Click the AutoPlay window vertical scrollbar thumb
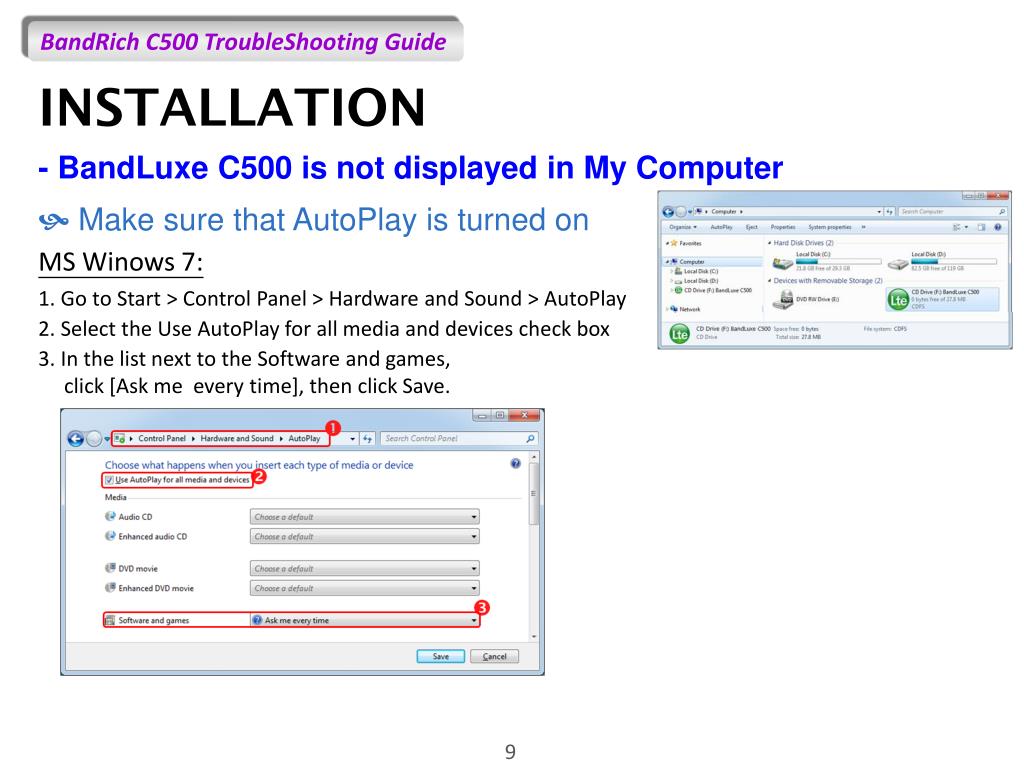Viewport: 1024px width, 768px height. click(x=534, y=494)
